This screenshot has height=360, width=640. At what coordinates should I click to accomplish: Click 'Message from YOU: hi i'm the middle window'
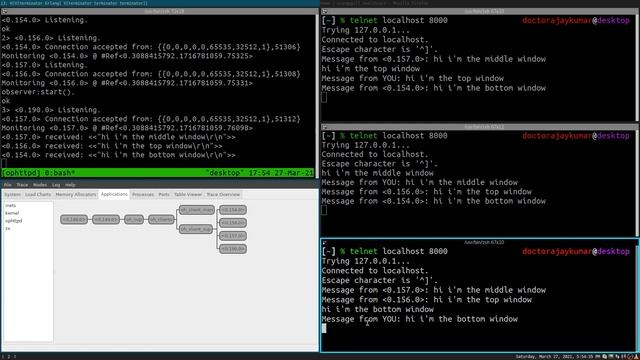pos(420,182)
